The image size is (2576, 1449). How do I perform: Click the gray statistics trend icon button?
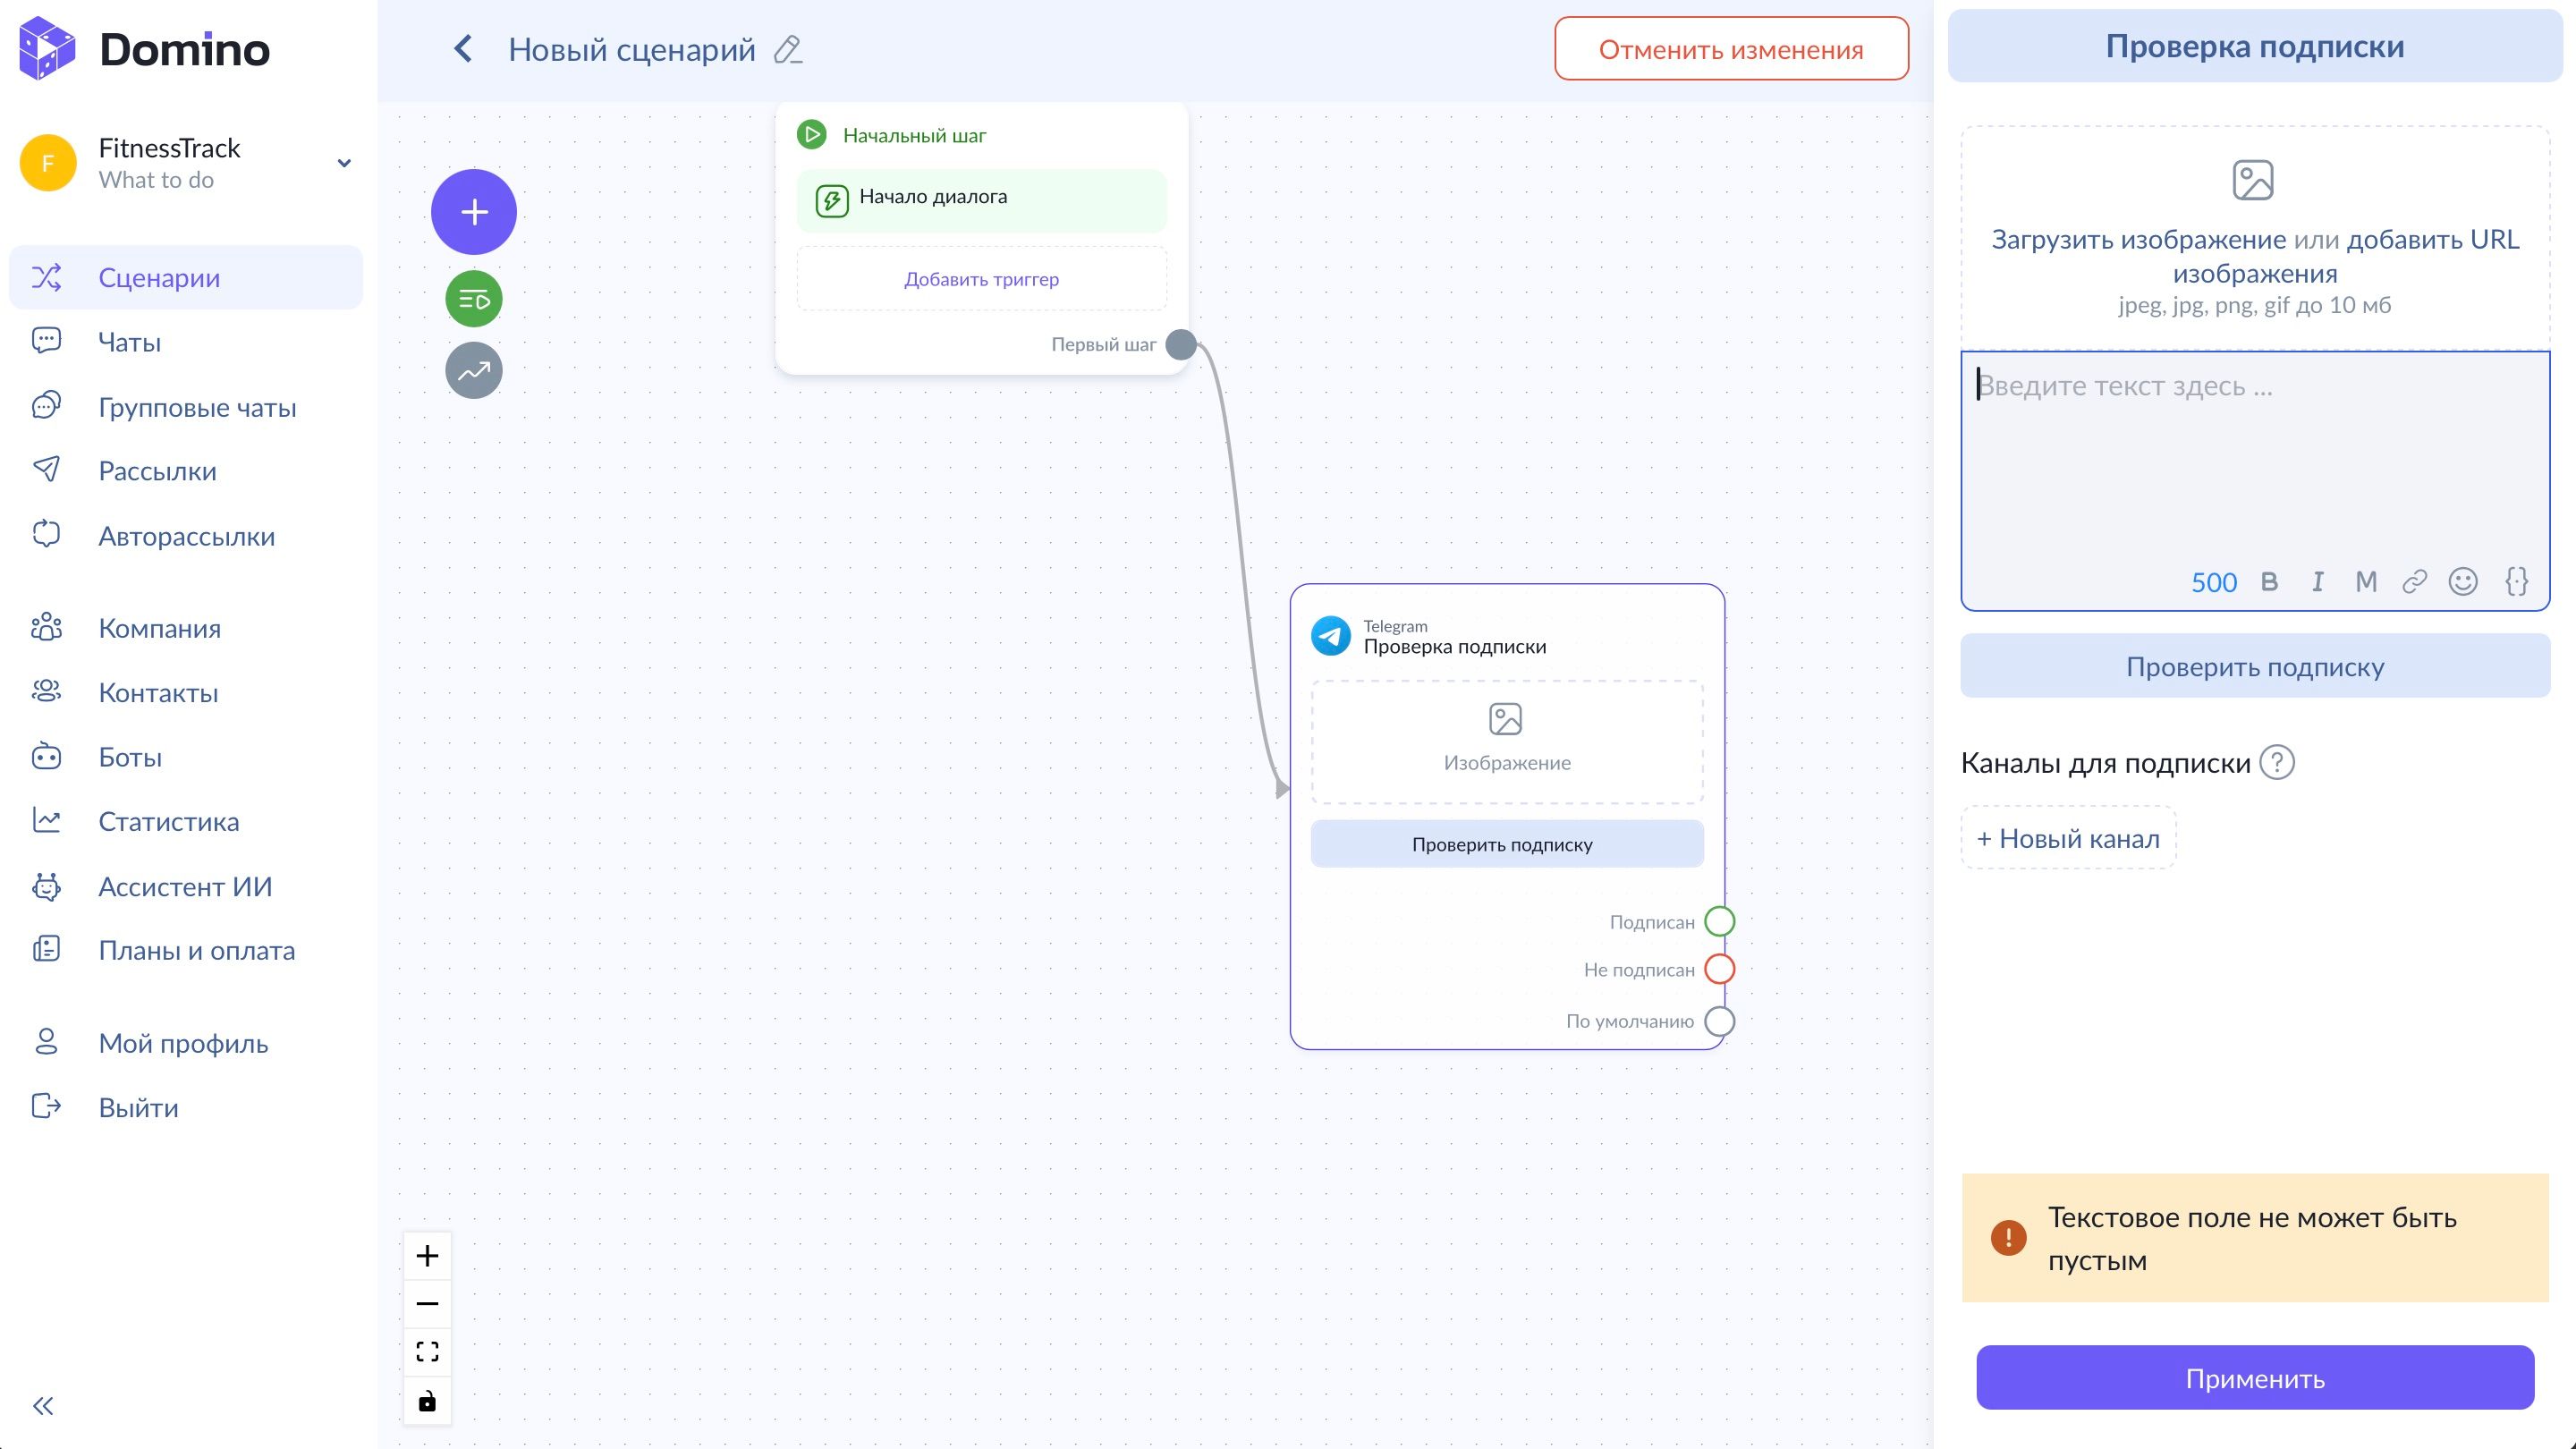click(473, 371)
